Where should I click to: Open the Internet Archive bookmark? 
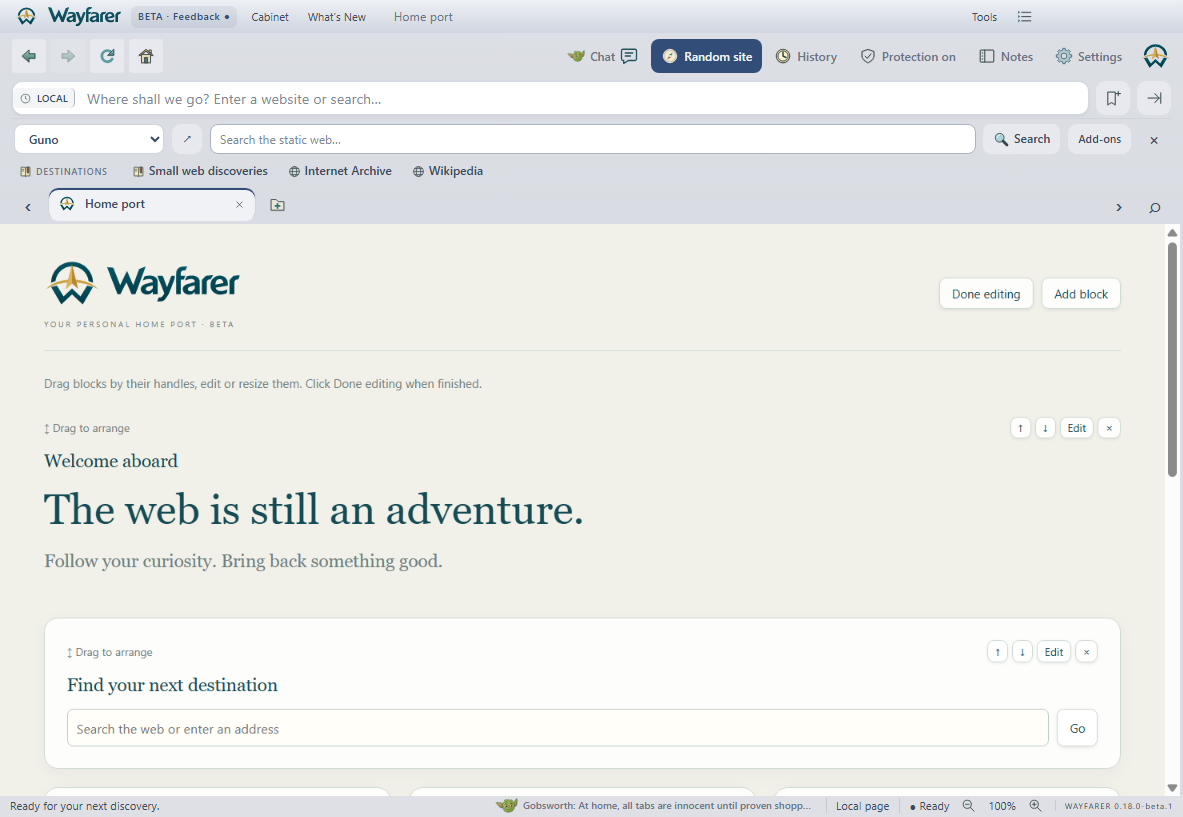tap(340, 171)
